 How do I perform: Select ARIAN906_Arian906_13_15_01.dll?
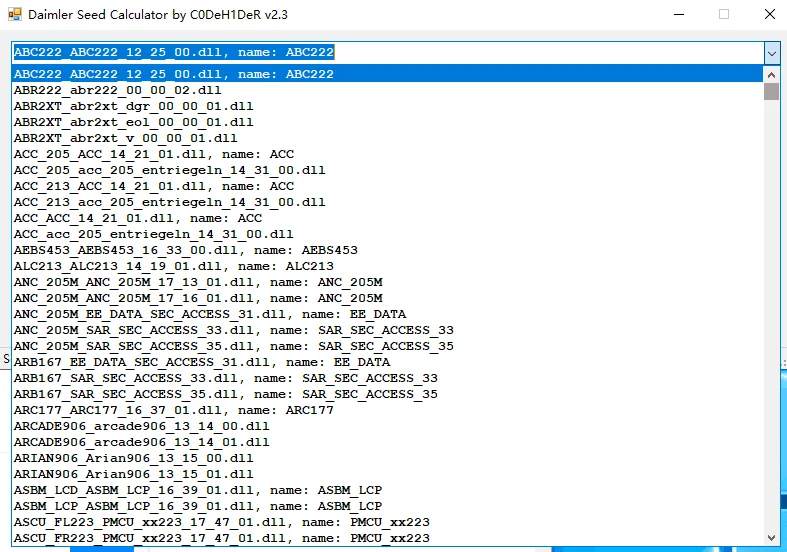point(387,475)
